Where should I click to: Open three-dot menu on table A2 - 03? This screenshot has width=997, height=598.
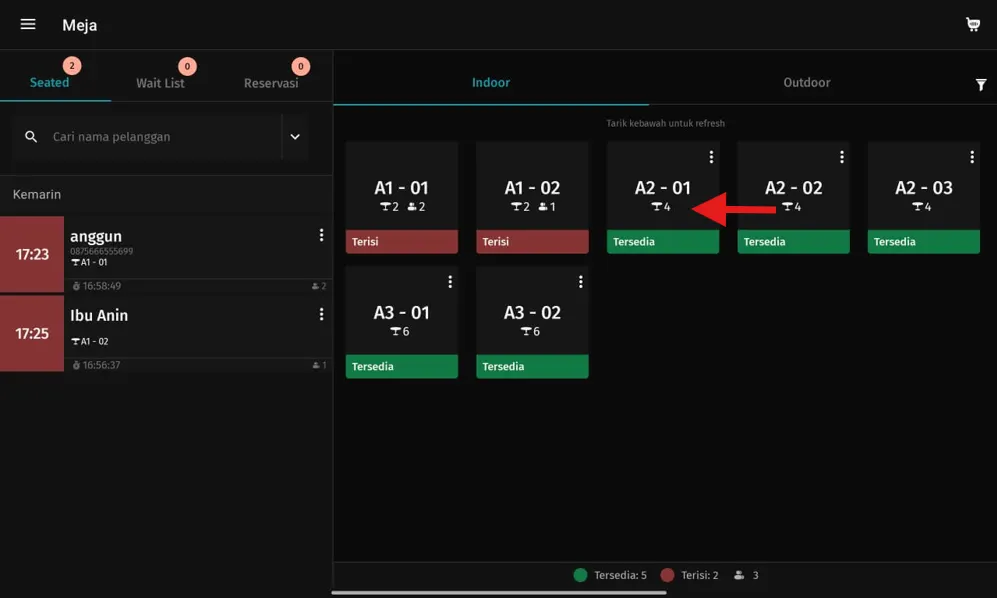tap(971, 157)
